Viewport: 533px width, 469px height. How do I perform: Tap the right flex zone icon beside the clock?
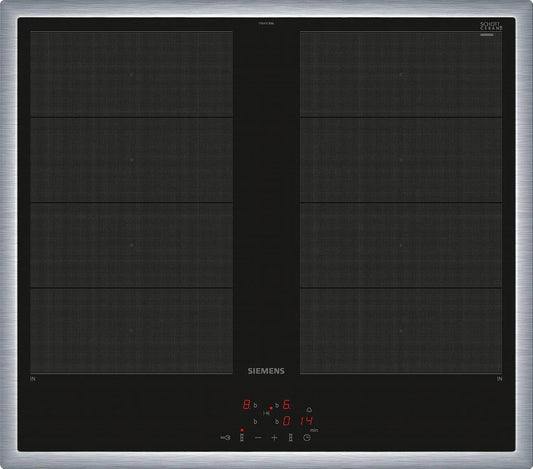coord(291,437)
